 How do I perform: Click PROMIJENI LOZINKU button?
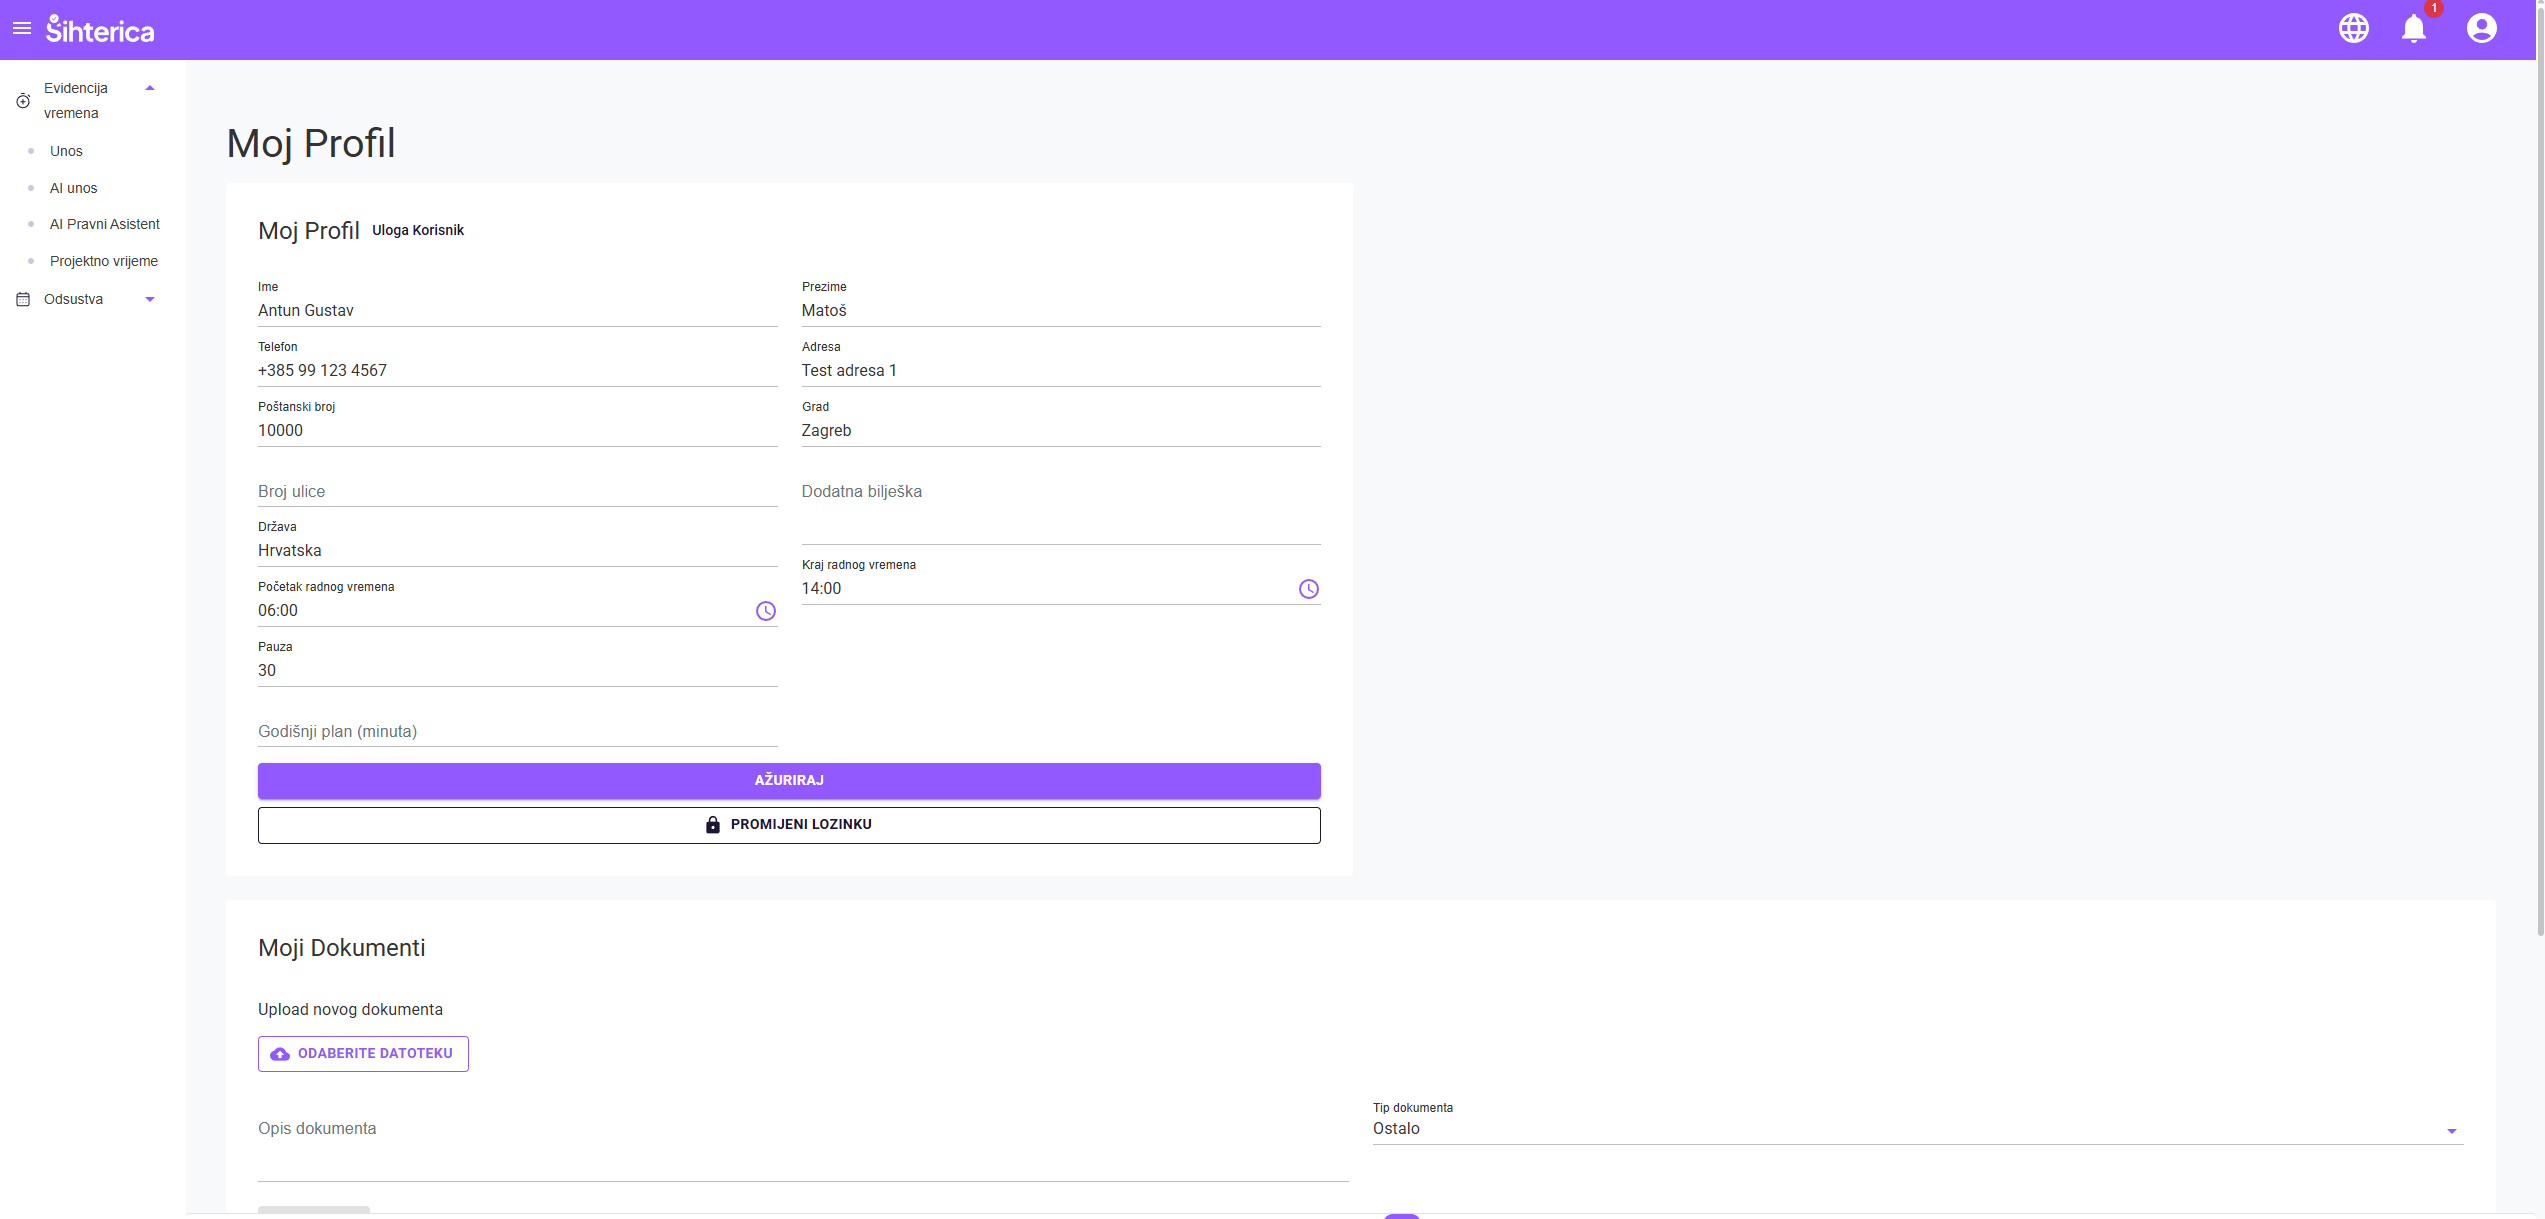[789, 825]
